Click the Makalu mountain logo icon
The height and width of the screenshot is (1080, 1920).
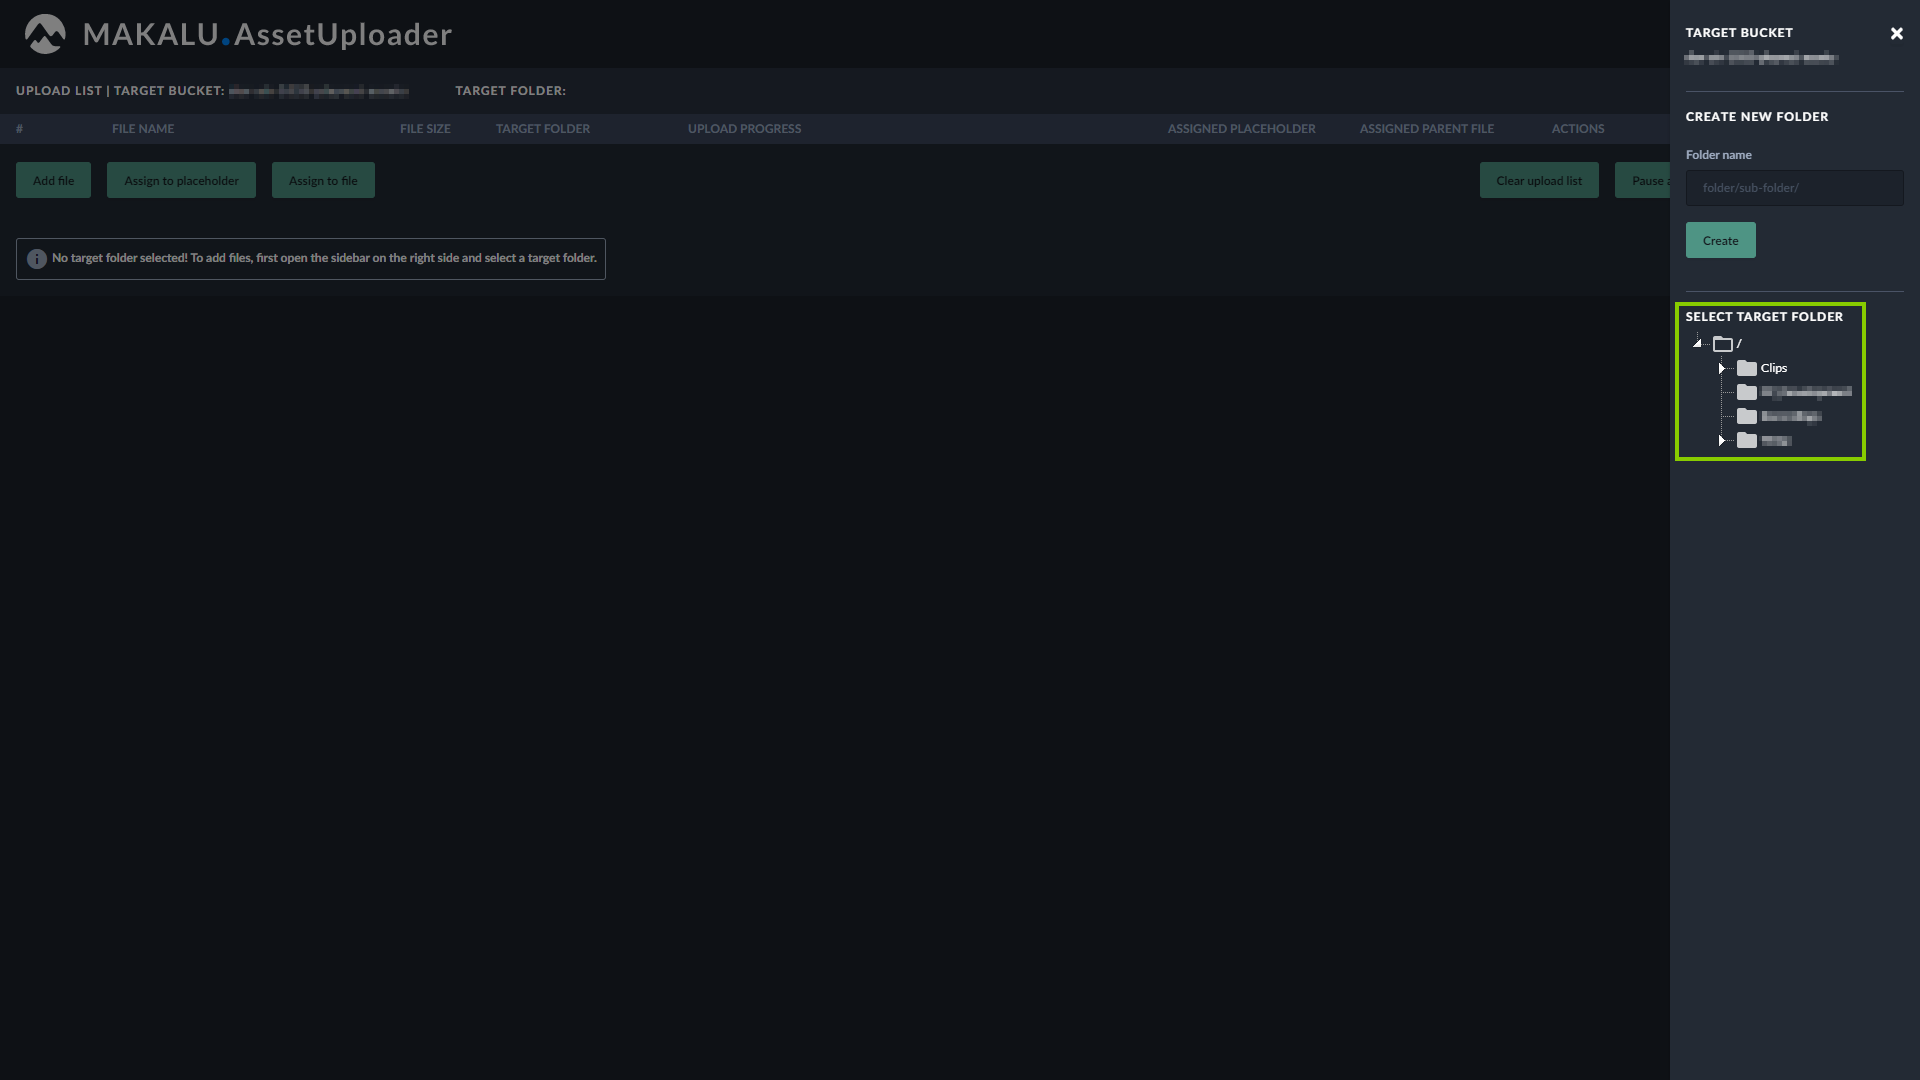(45, 34)
